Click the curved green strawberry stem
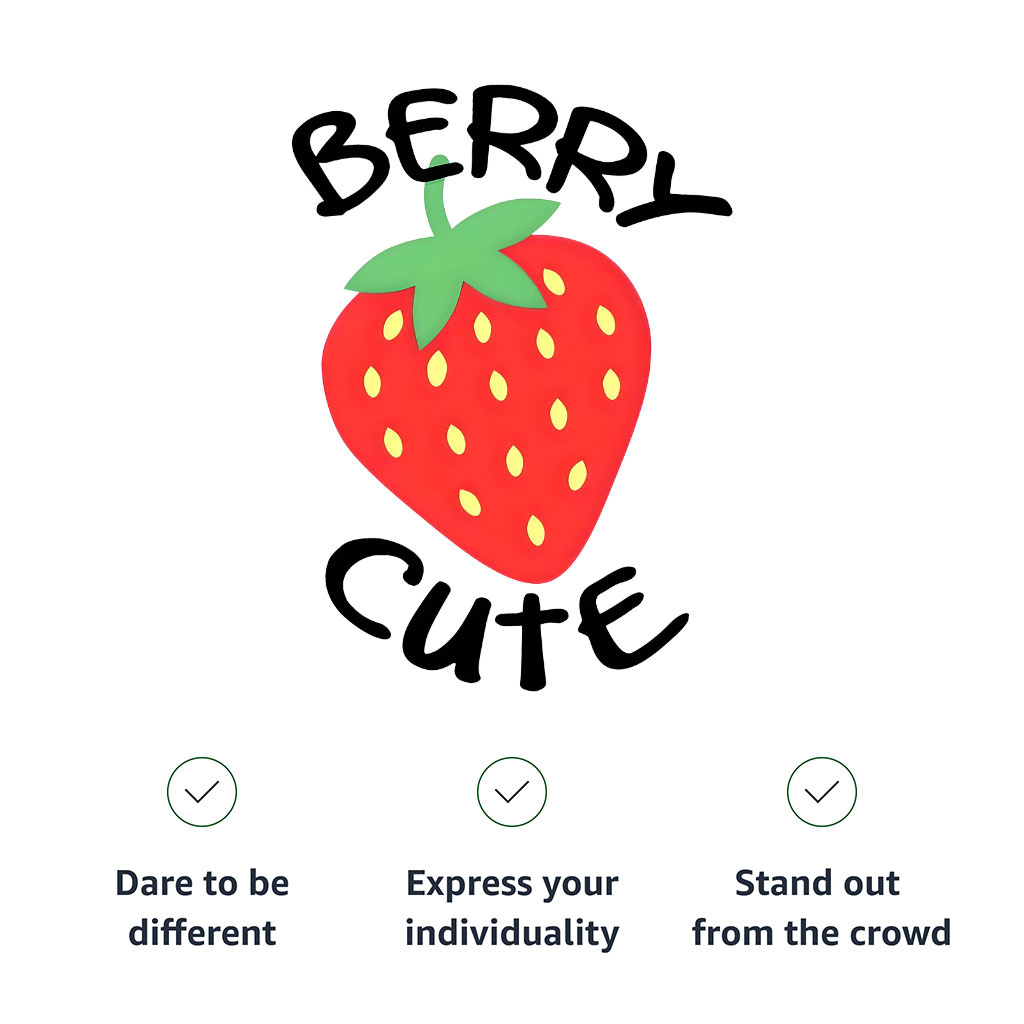Screen dimensions: 1024x1024 coord(438,195)
